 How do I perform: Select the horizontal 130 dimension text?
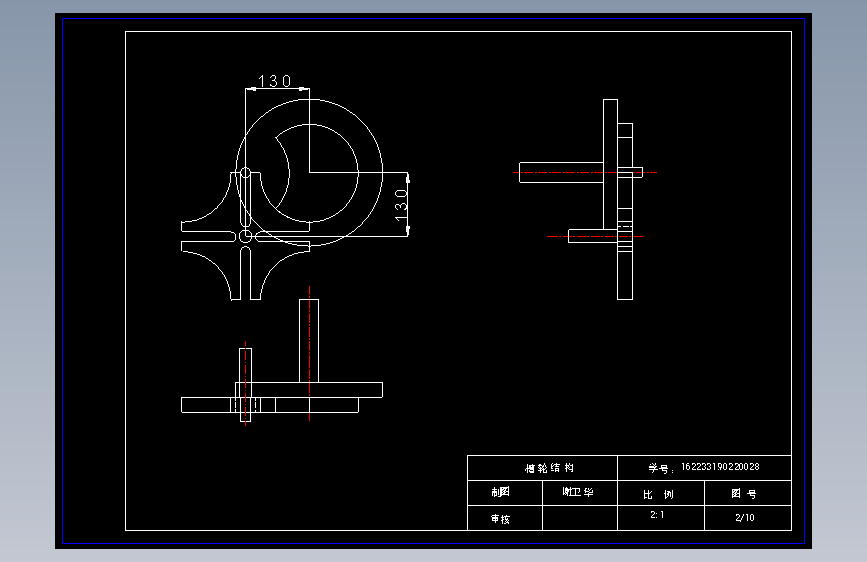(275, 81)
